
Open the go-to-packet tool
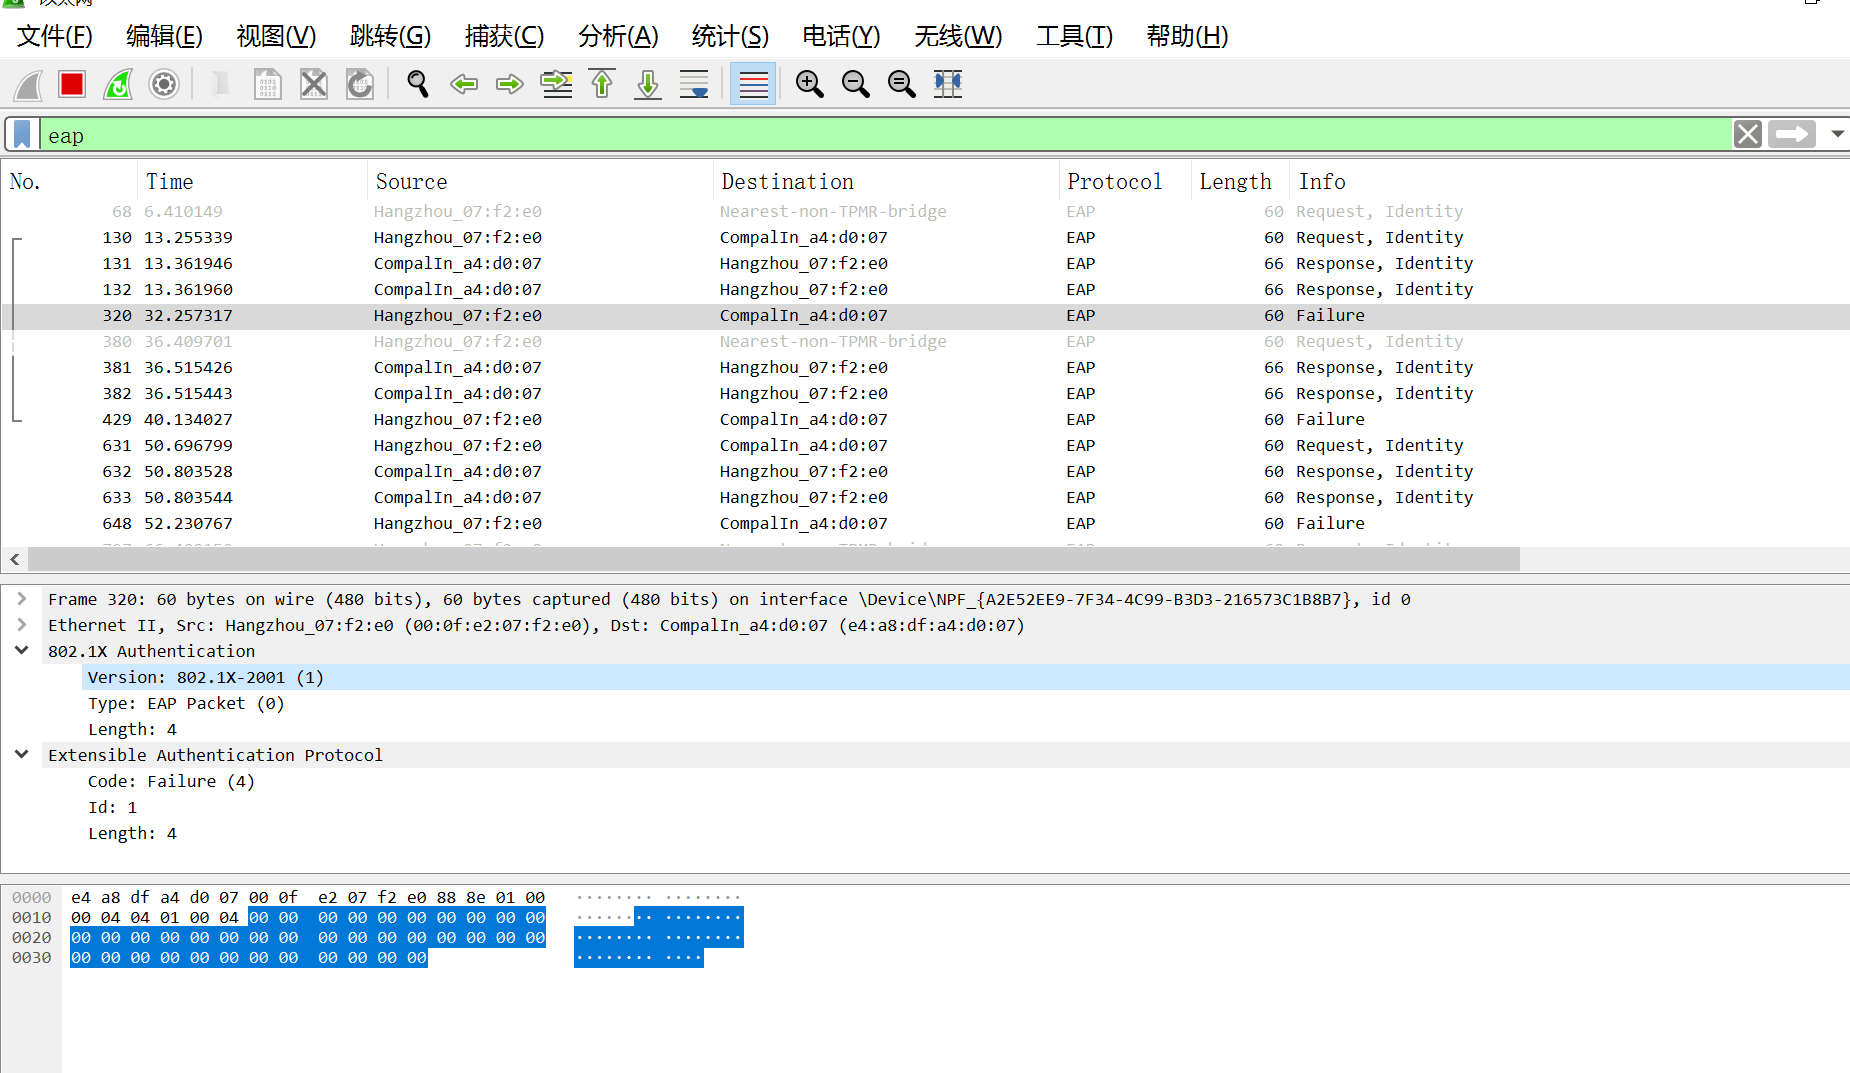point(556,84)
